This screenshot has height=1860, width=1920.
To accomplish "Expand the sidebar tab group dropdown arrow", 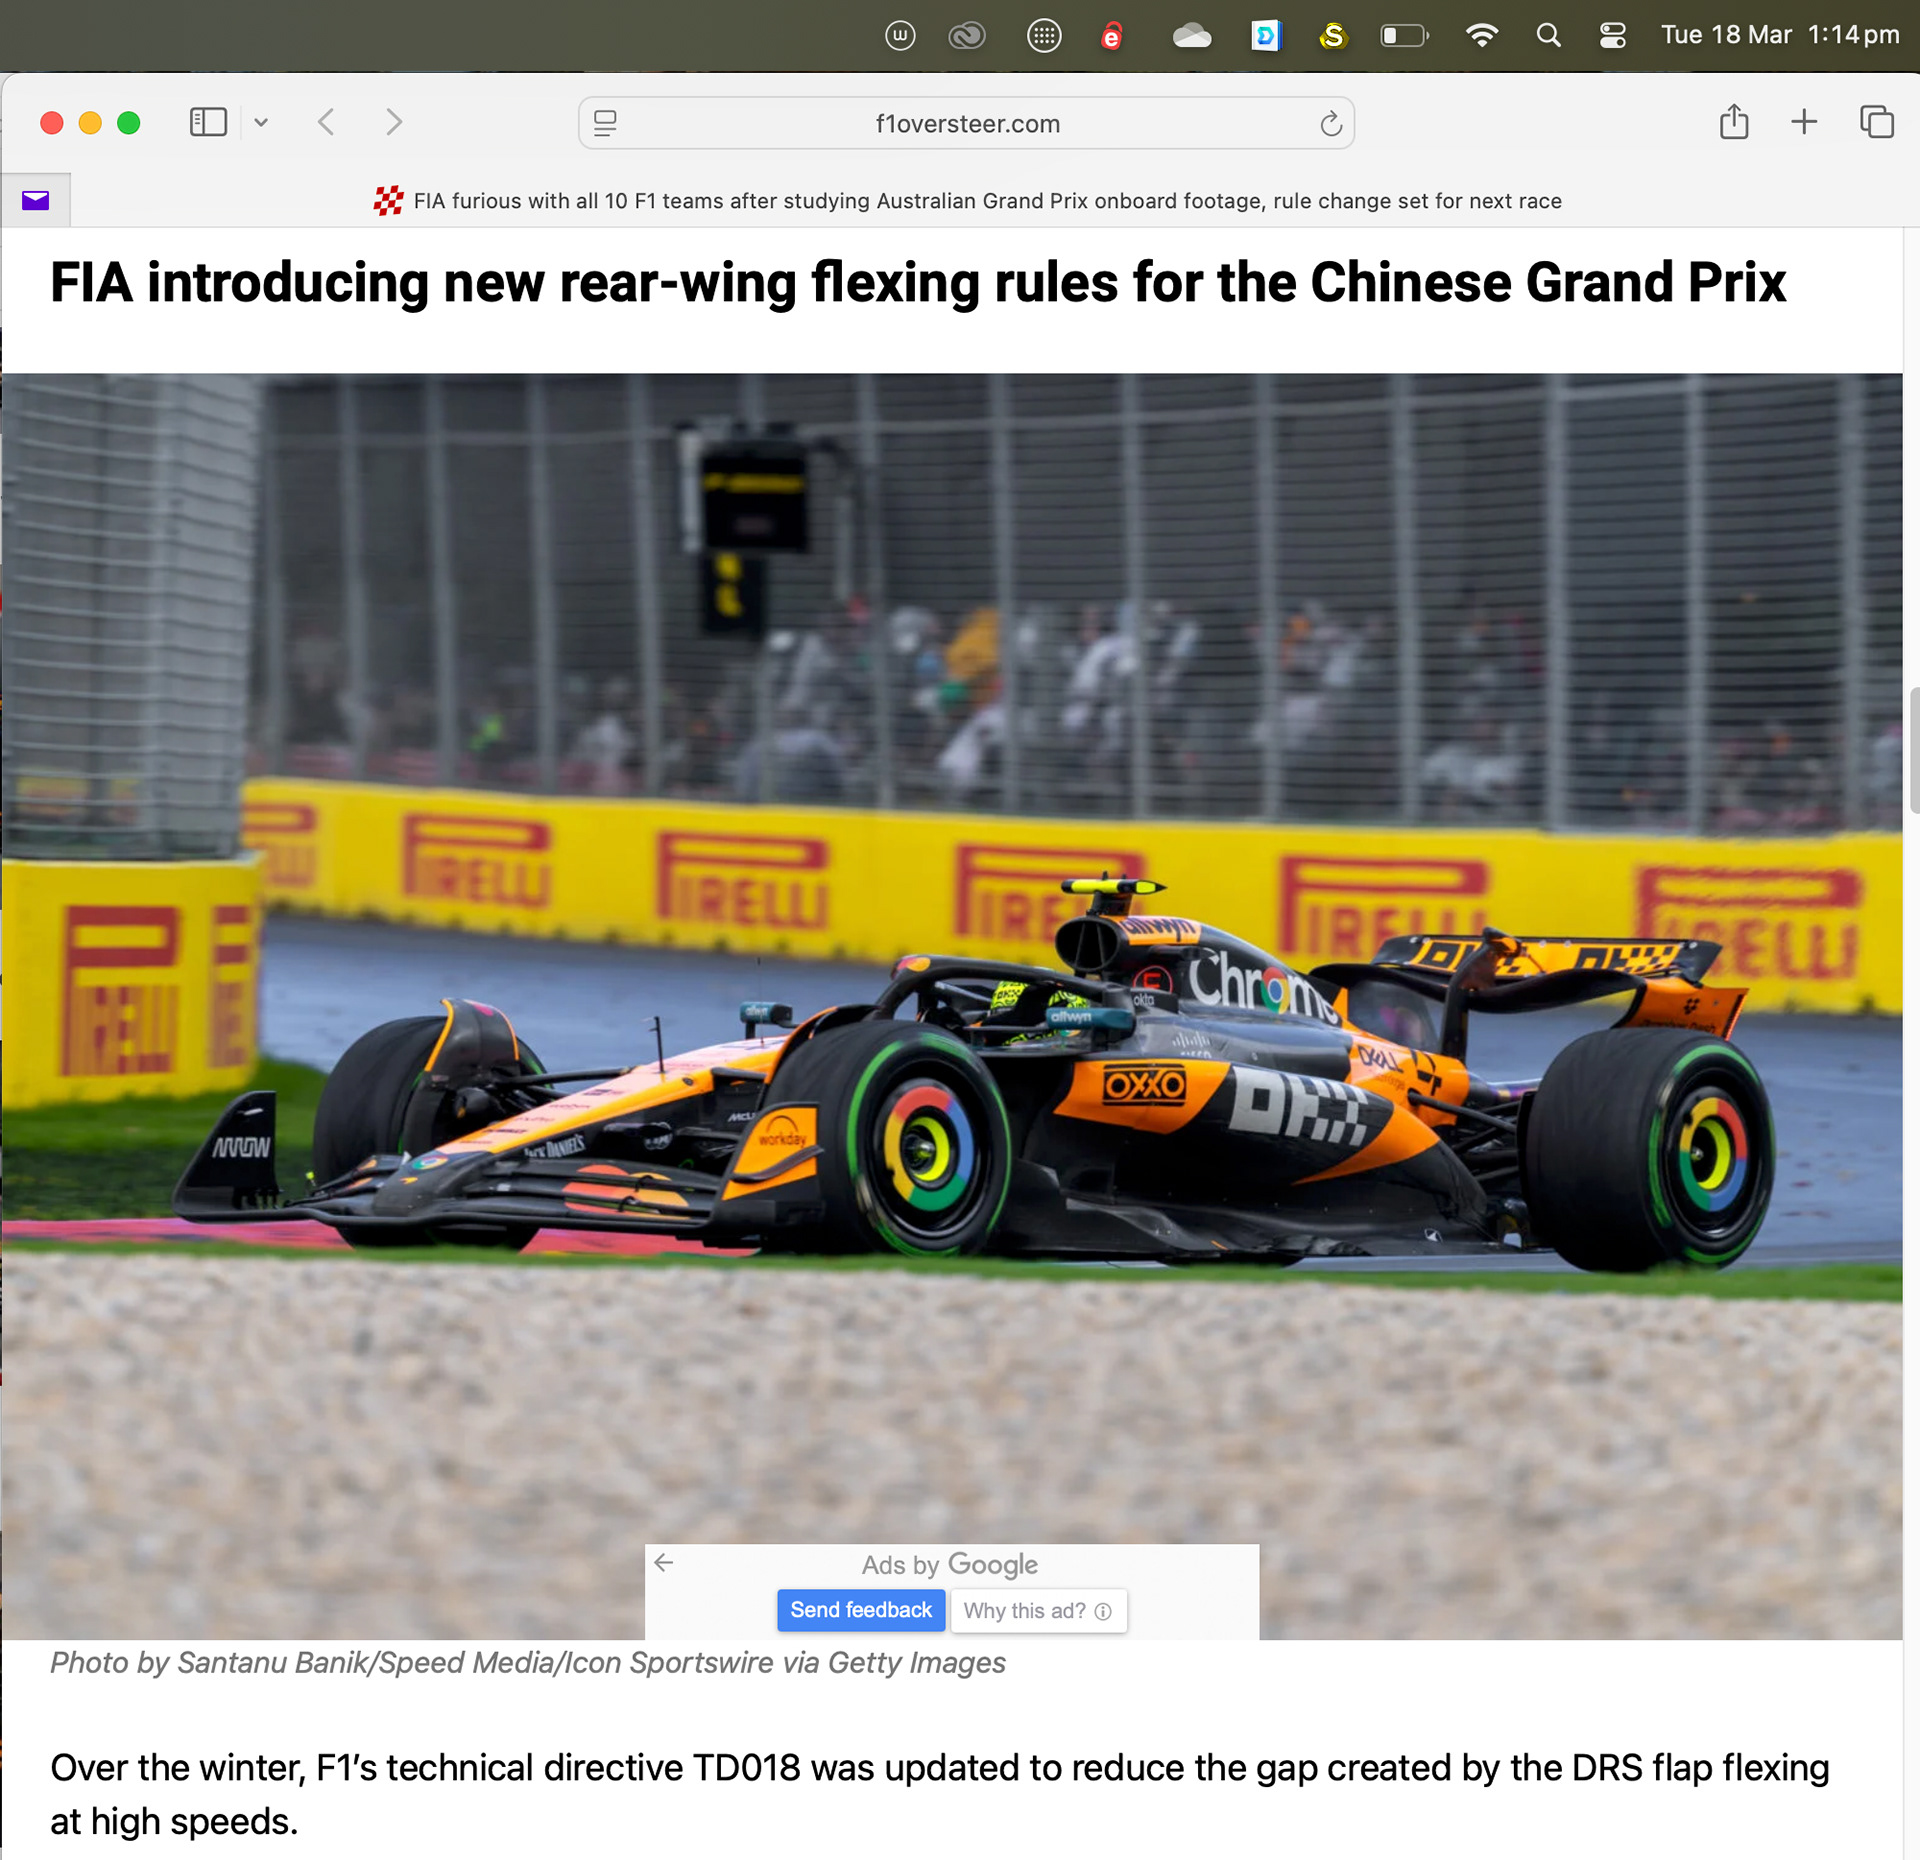I will (261, 123).
